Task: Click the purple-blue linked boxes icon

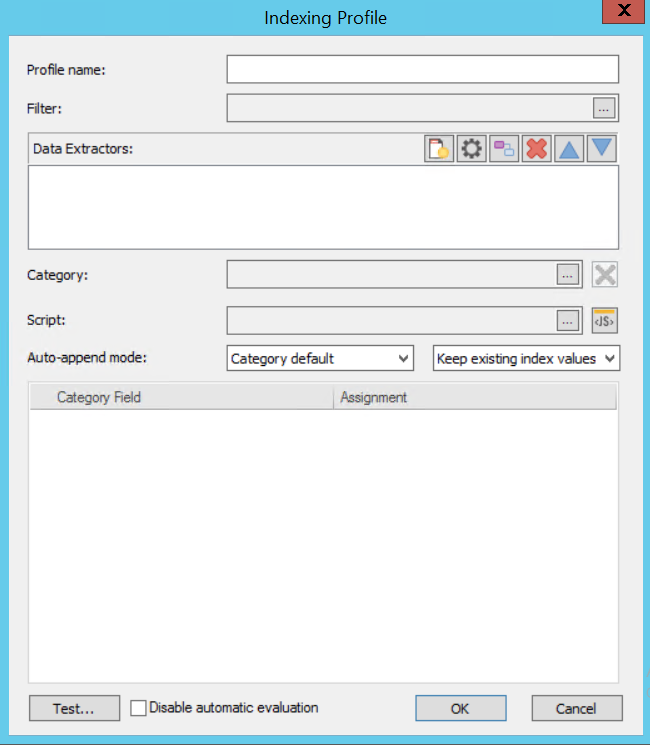Action: pyautogui.click(x=504, y=149)
